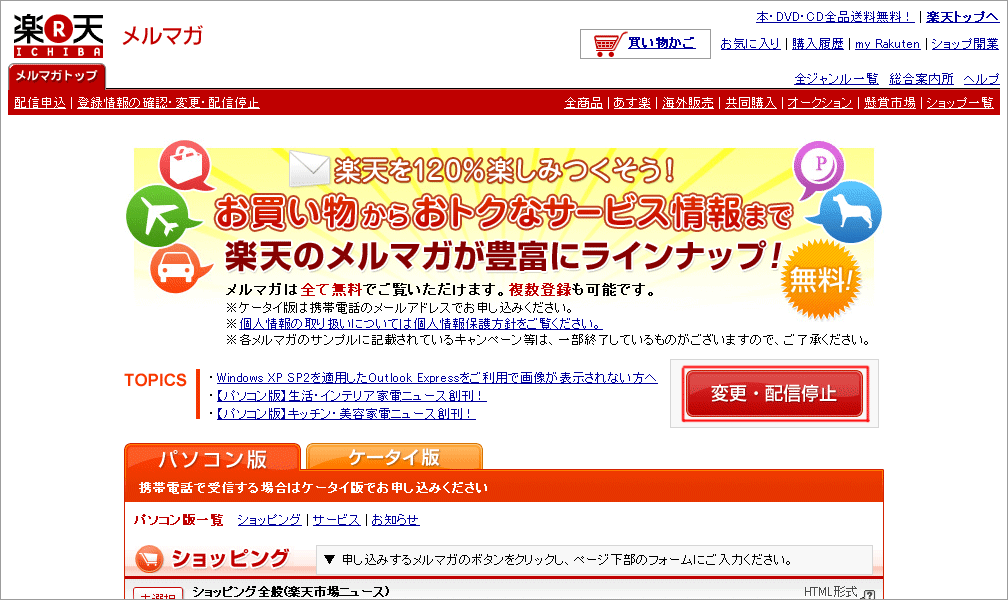Jump to サービス section link
The height and width of the screenshot is (600, 1008).
click(336, 520)
